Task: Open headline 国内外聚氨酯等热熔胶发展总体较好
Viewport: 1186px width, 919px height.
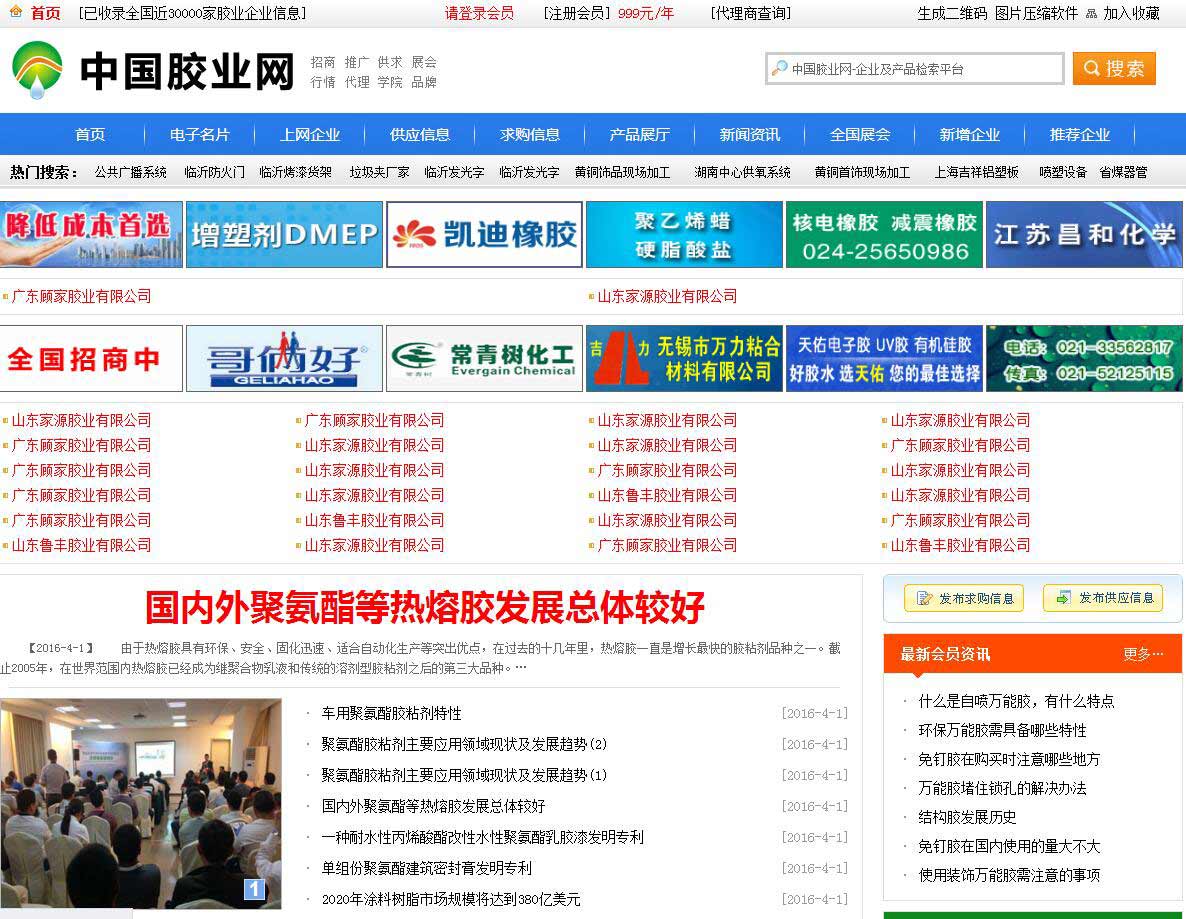Action: pos(424,607)
